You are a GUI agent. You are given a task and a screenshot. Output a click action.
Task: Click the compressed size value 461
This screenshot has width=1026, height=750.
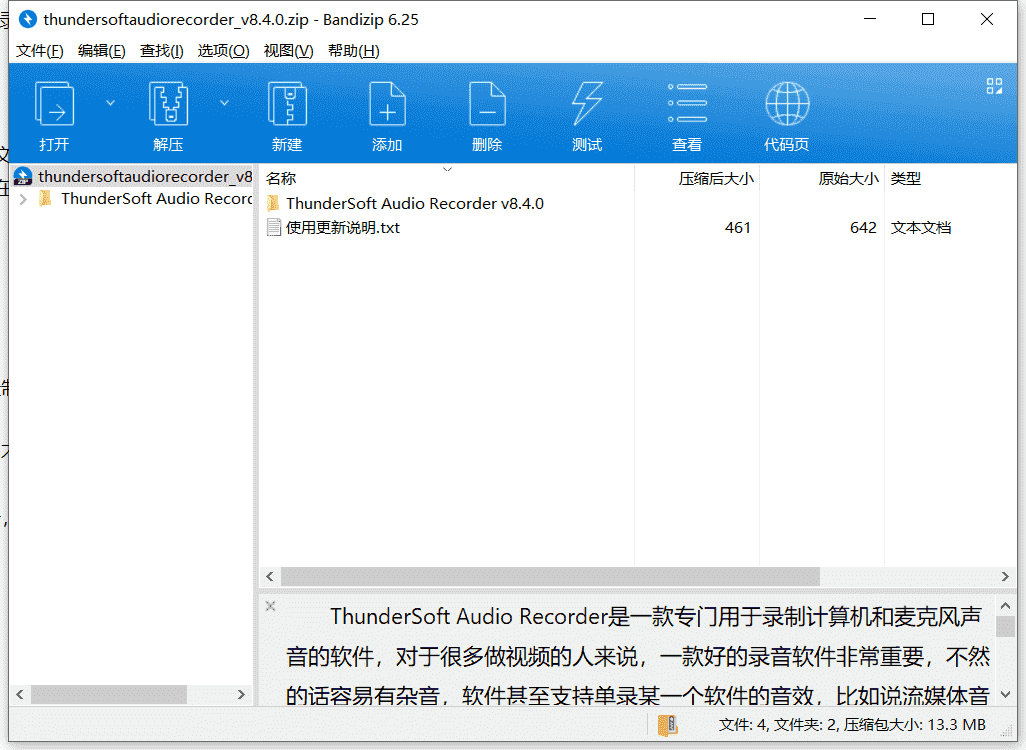(x=737, y=228)
